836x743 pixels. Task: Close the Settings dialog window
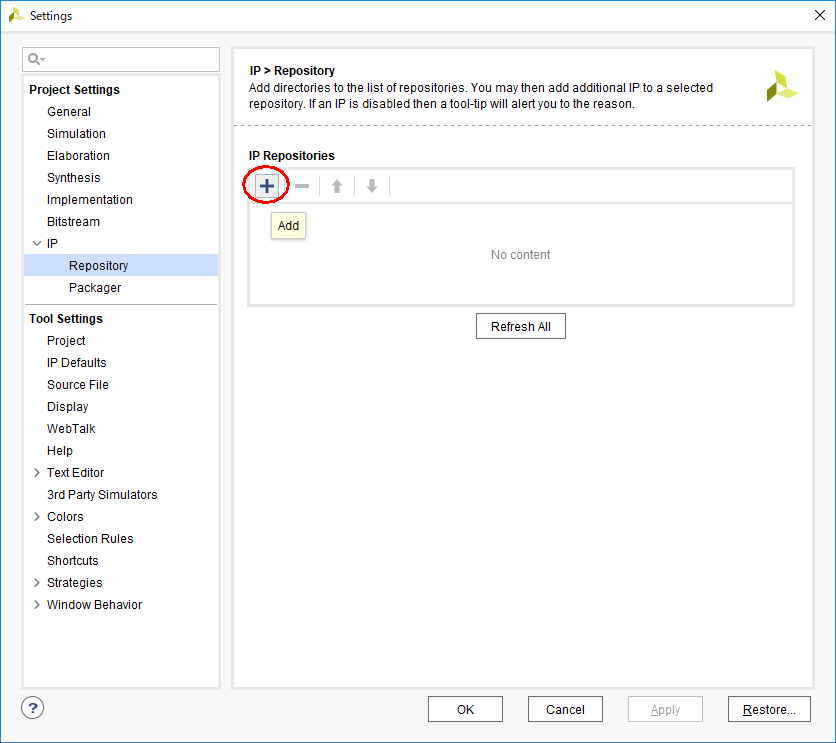pos(820,16)
